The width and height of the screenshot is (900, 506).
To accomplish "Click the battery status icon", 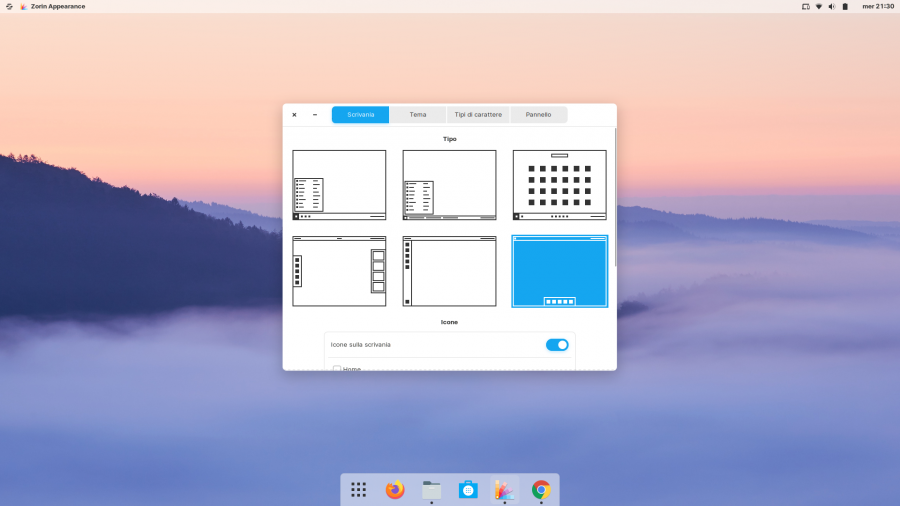I will point(845,6).
